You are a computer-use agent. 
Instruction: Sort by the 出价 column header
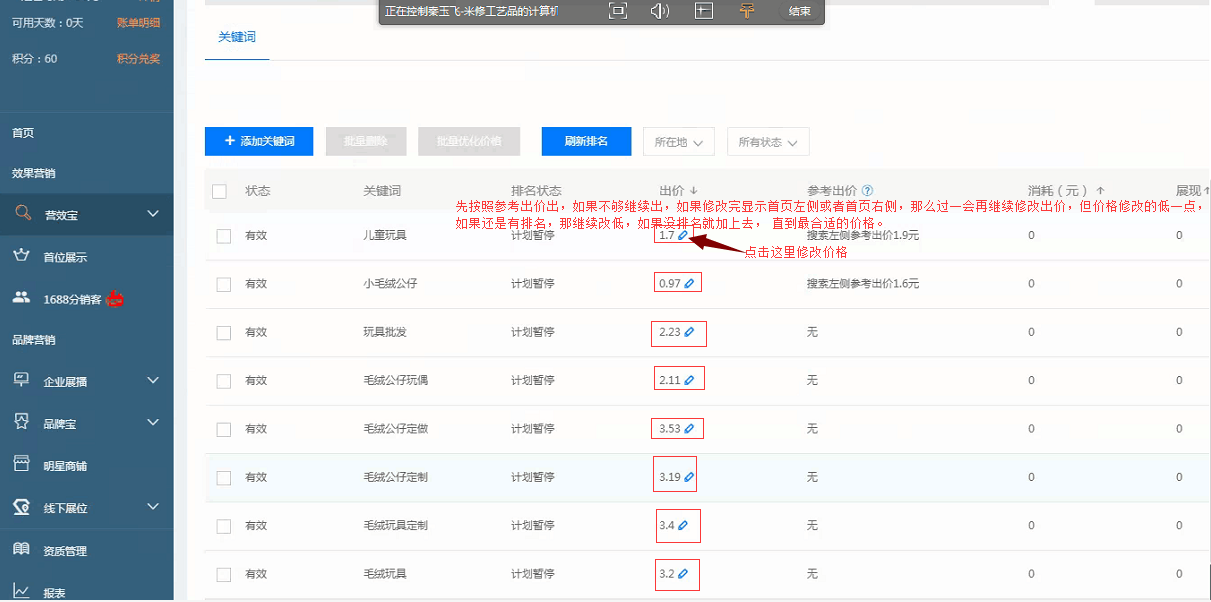coord(678,191)
